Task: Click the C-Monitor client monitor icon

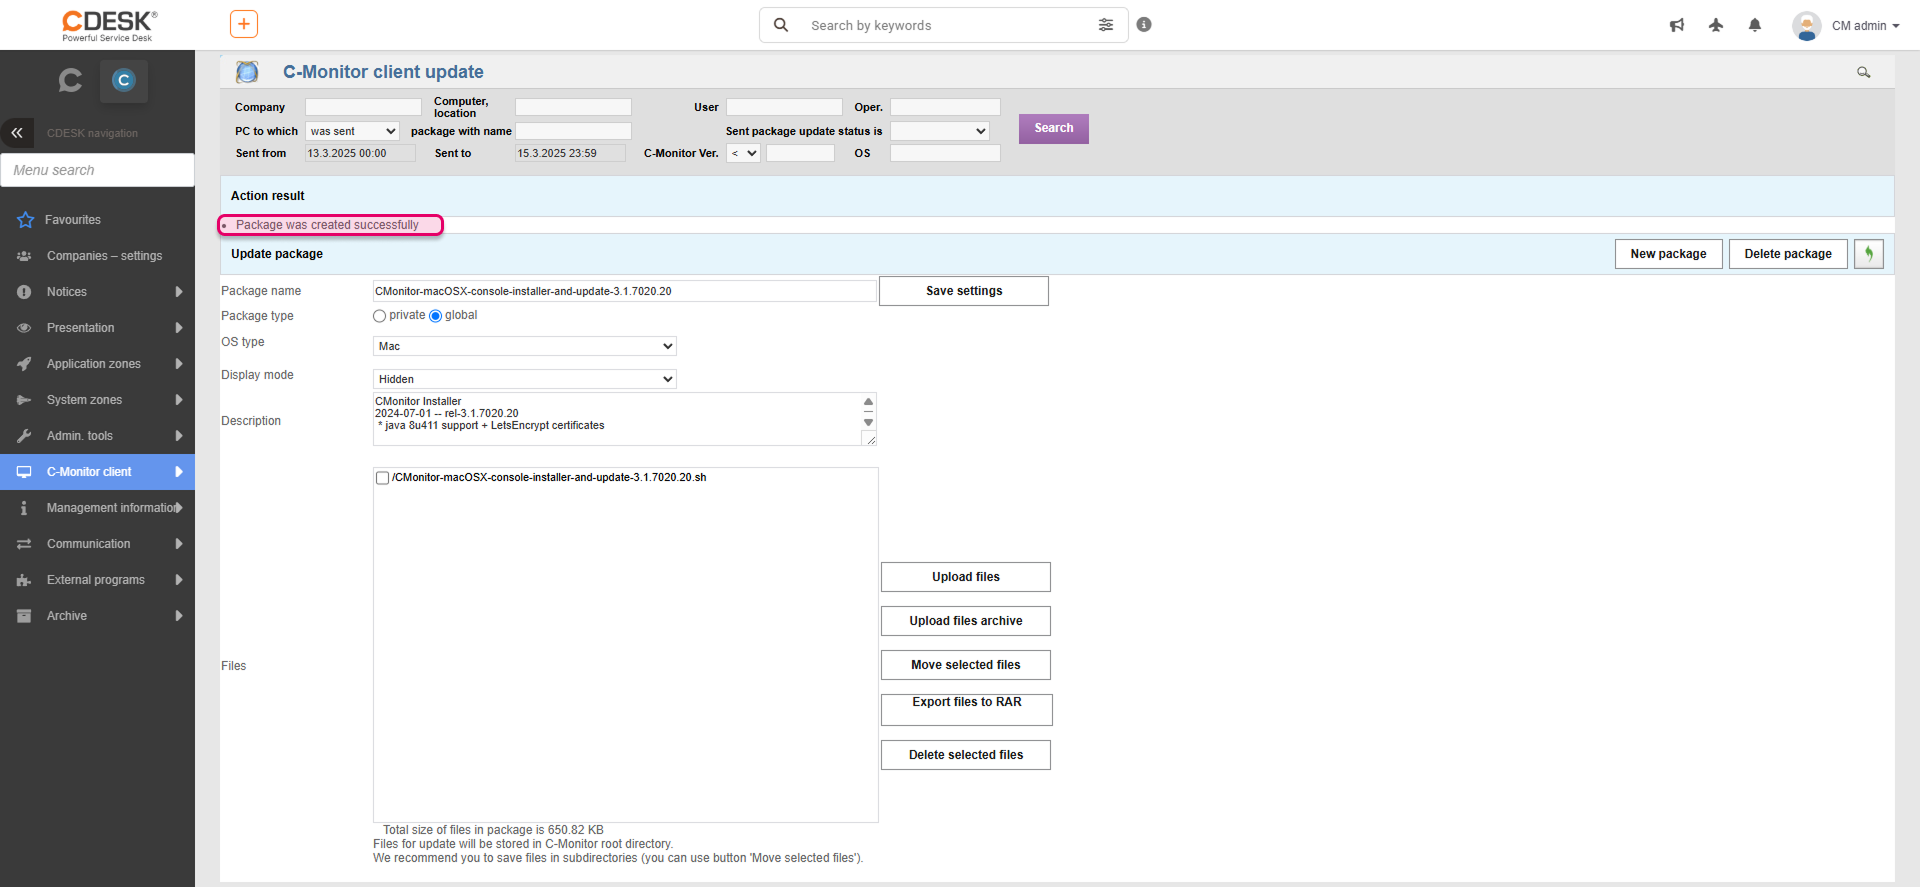Action: [x=24, y=472]
